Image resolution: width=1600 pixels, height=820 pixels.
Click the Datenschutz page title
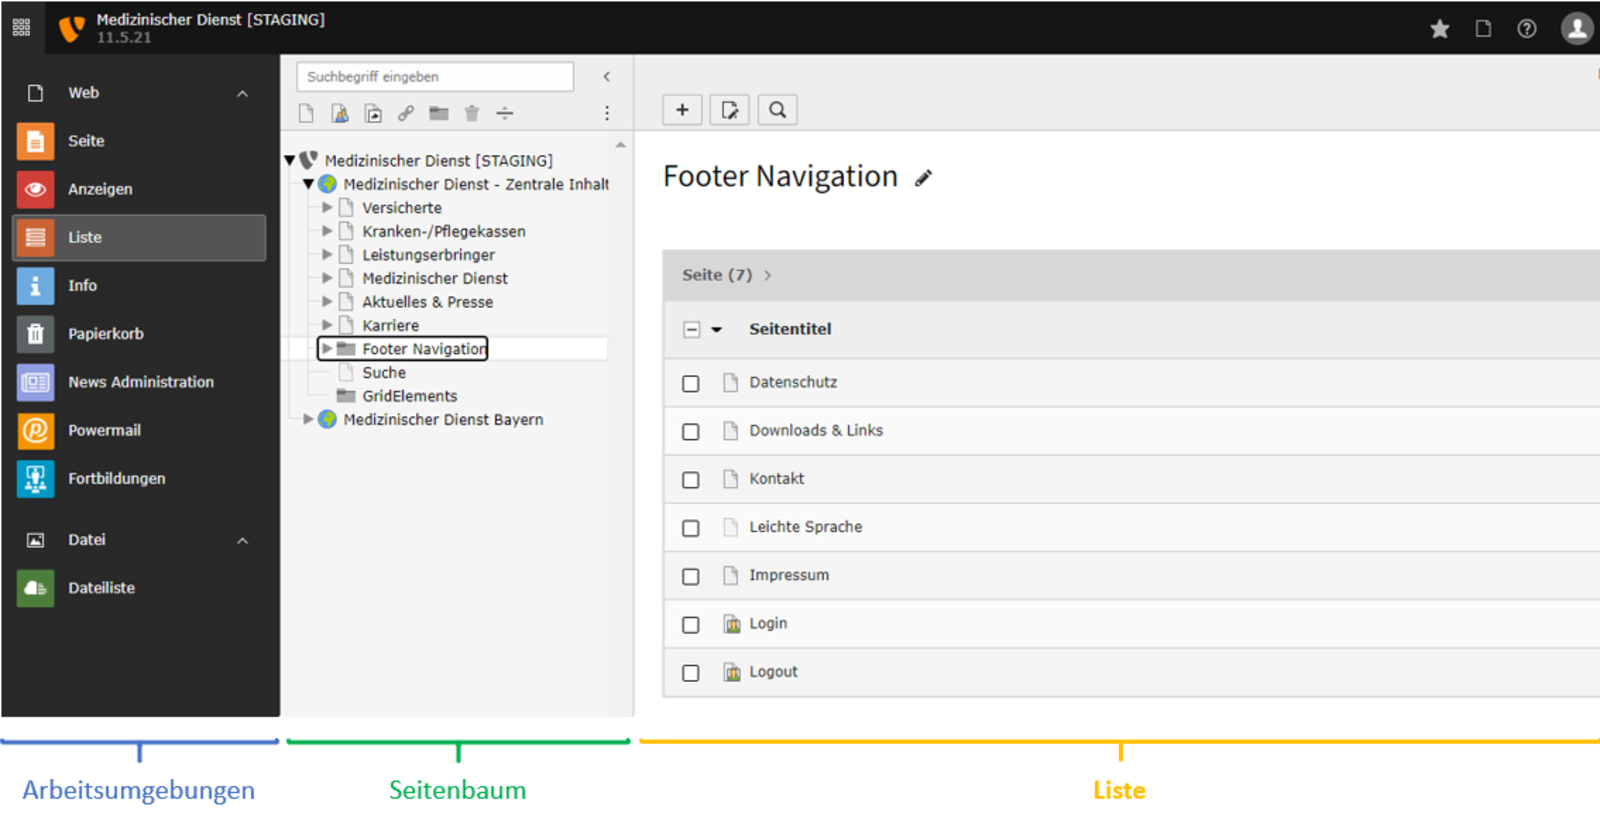point(793,382)
